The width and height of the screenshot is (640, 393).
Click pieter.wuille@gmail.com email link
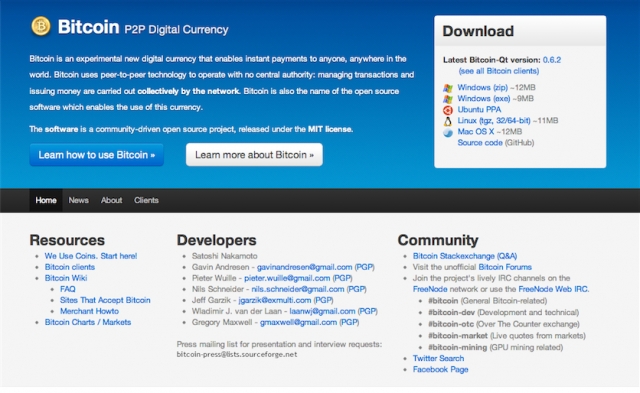287,278
